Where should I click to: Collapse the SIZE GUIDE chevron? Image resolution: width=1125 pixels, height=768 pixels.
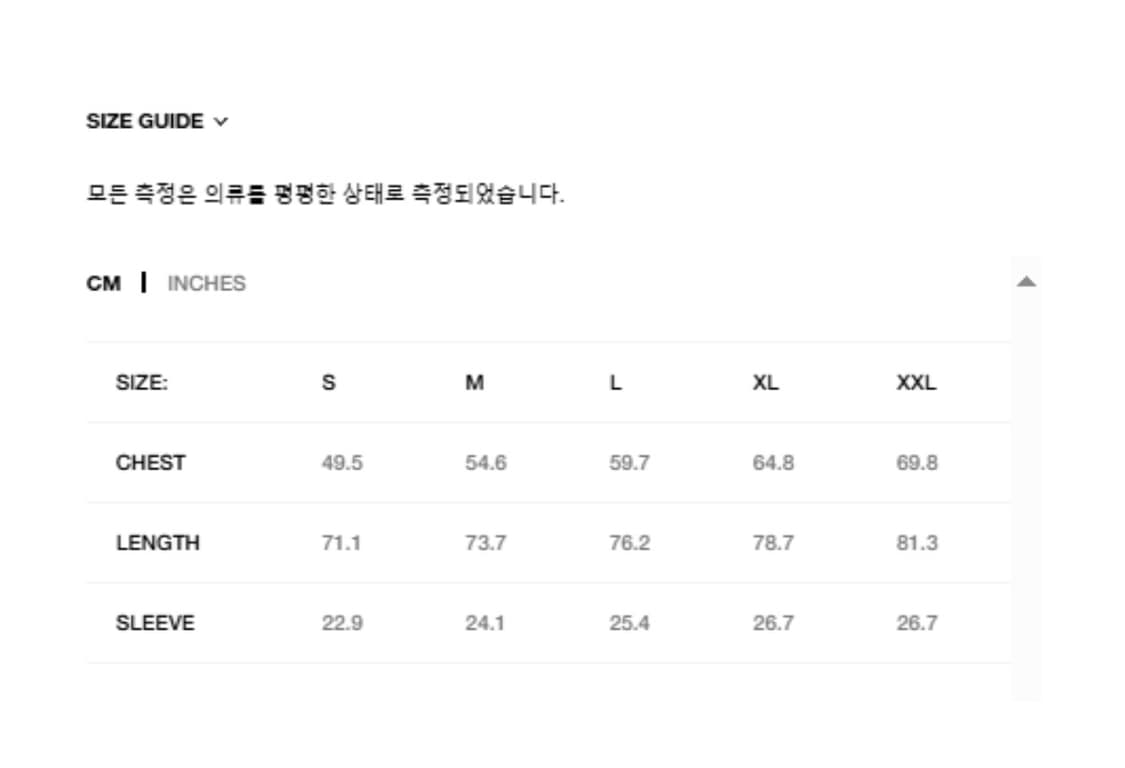point(221,122)
